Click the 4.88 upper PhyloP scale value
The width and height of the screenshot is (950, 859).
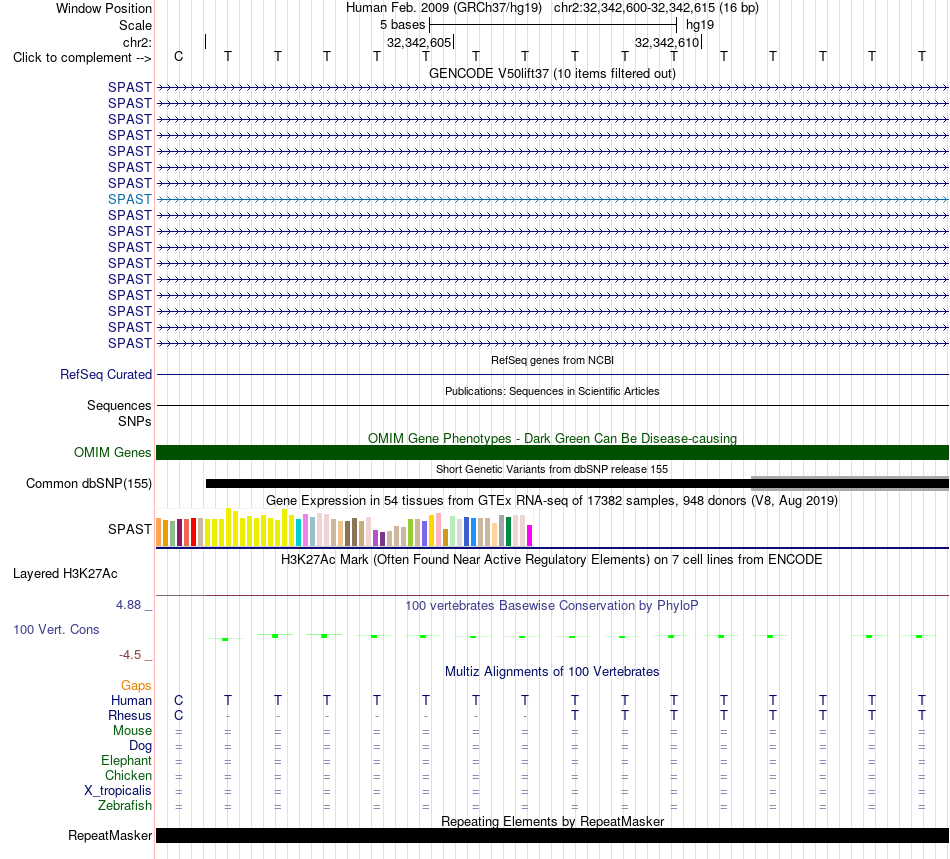coord(128,605)
